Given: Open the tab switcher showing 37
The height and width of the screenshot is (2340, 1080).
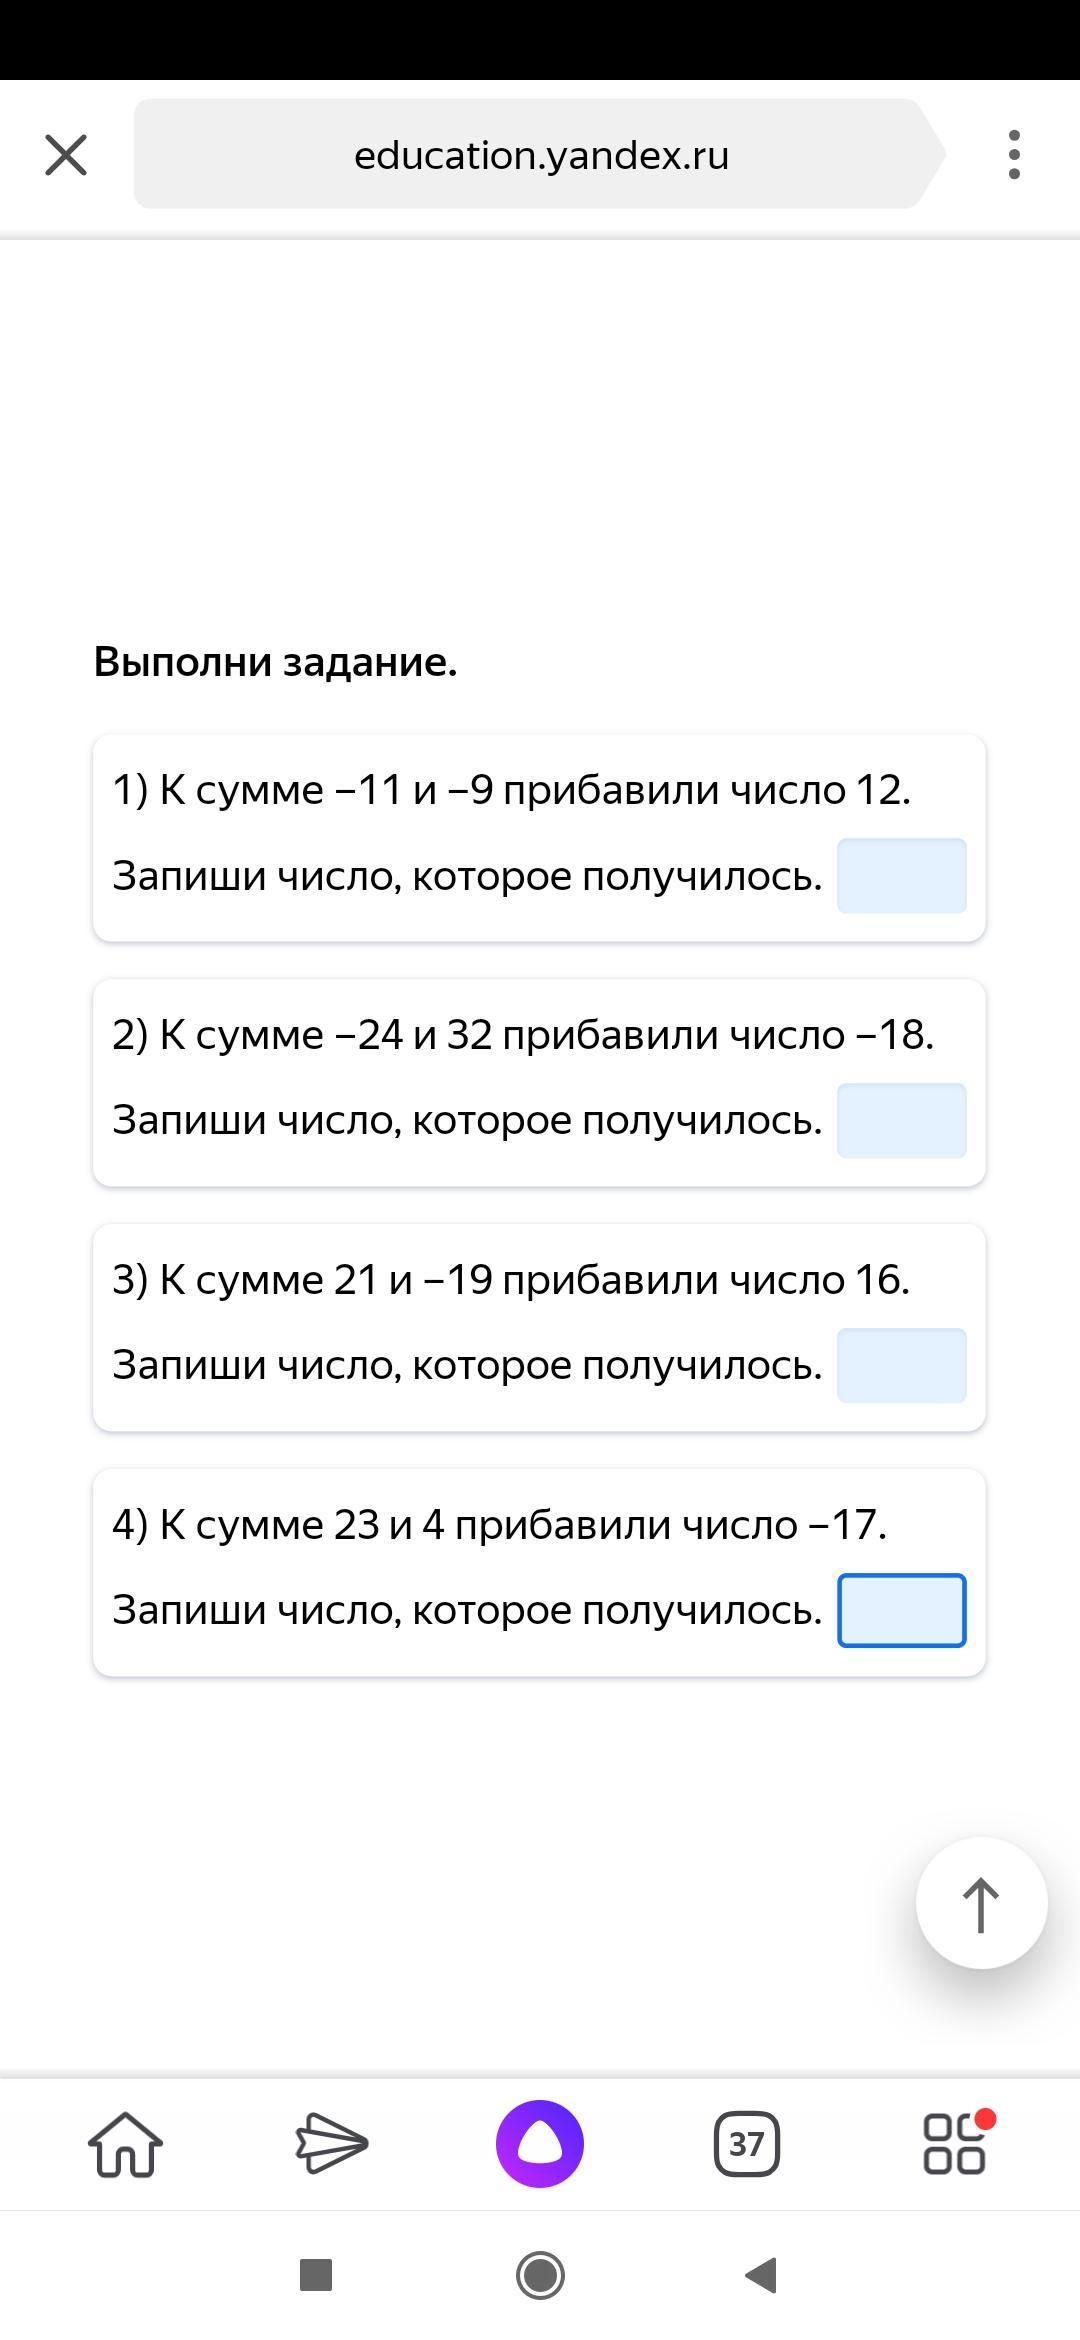Looking at the screenshot, I should [x=746, y=2144].
